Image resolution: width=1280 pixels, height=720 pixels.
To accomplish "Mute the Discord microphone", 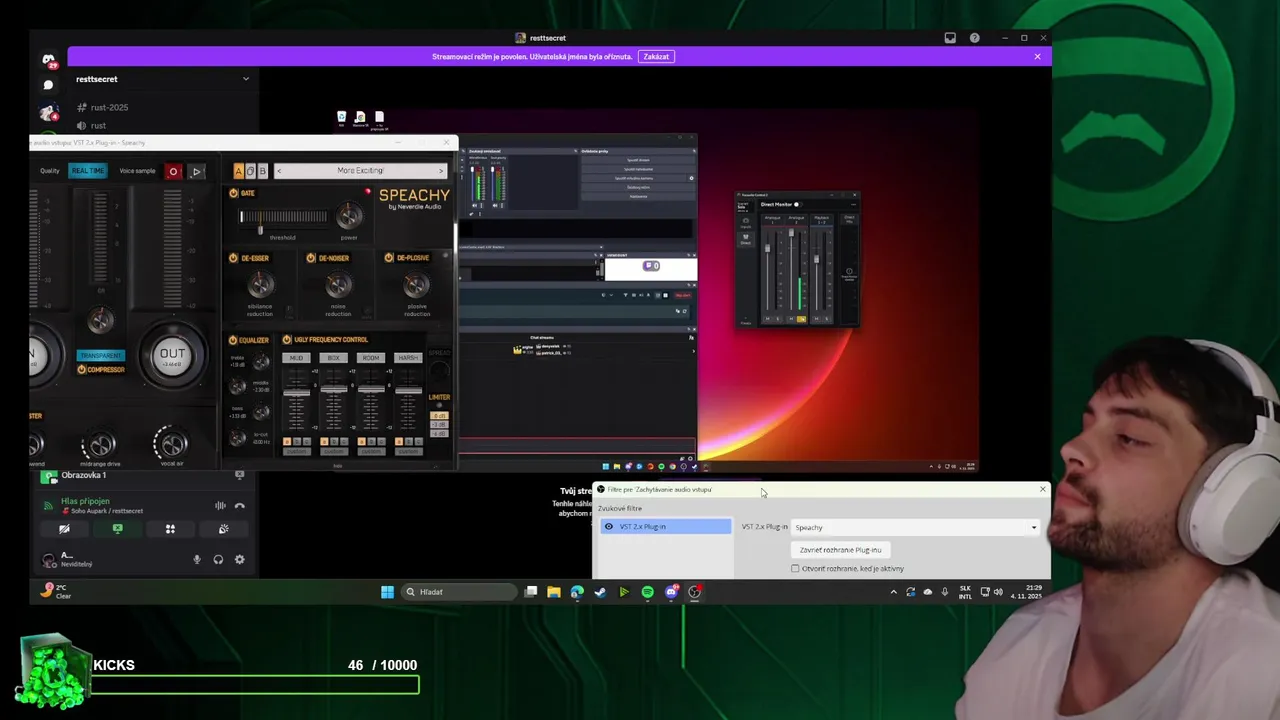I will point(197,560).
